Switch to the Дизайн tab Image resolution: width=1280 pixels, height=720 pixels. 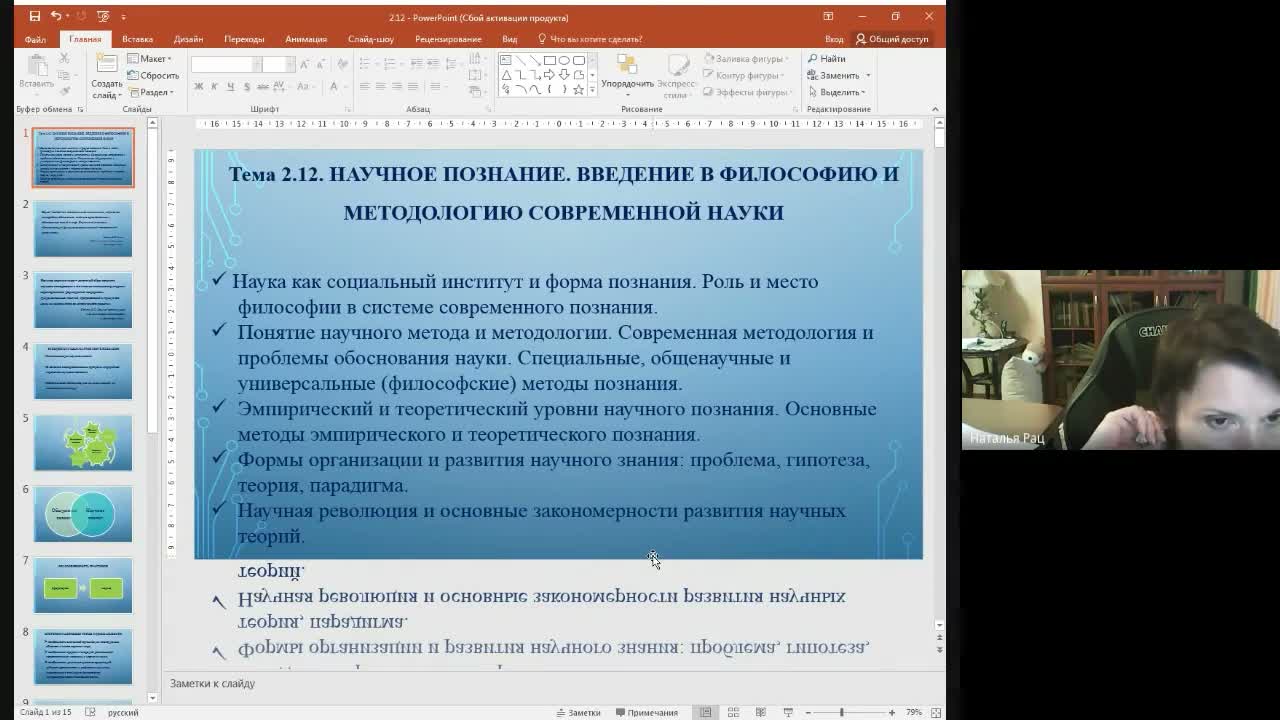coord(188,39)
